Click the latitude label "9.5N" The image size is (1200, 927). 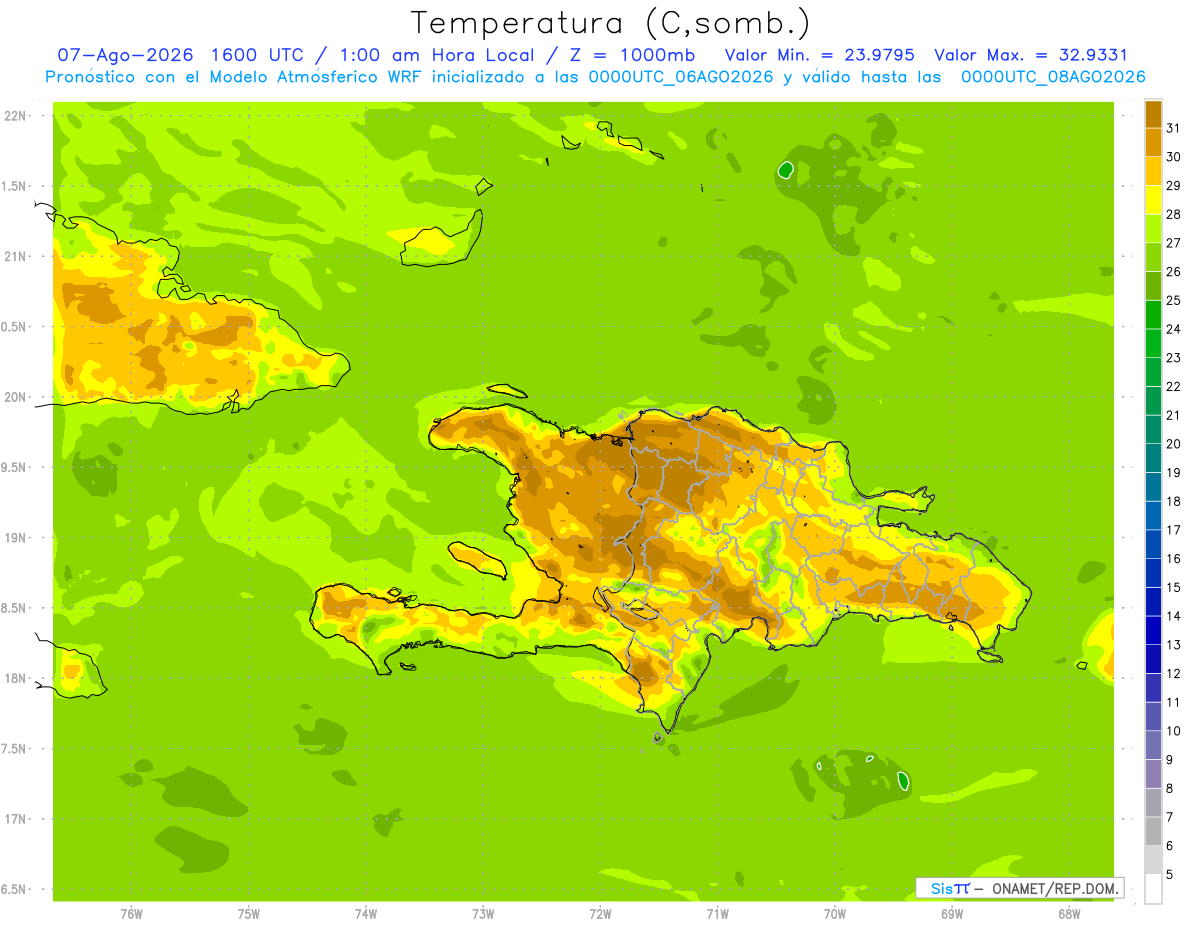click(14, 467)
